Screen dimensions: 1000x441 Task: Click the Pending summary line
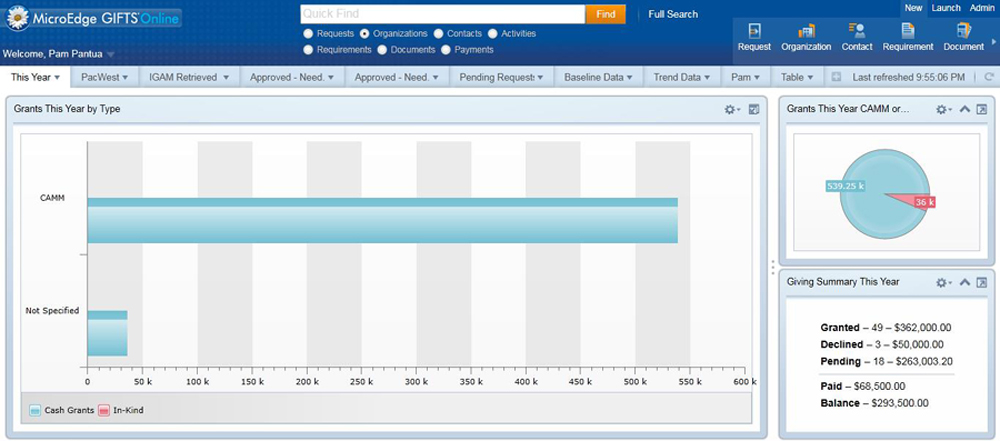pyautogui.click(x=886, y=361)
